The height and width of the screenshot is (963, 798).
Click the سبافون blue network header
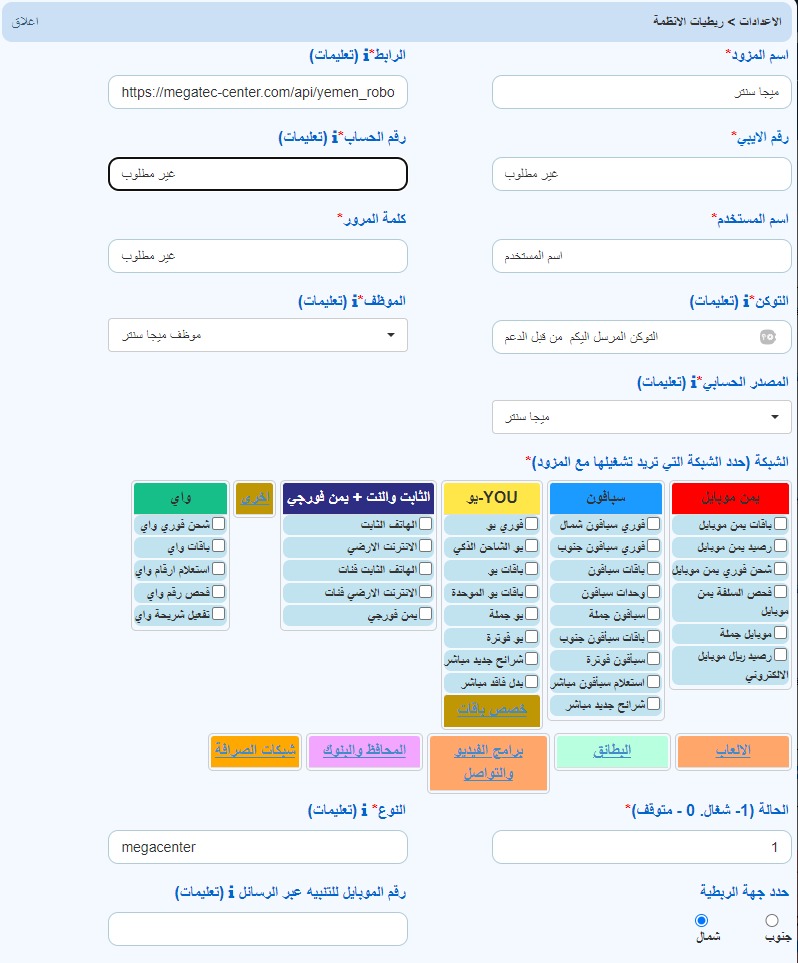pyautogui.click(x=606, y=498)
